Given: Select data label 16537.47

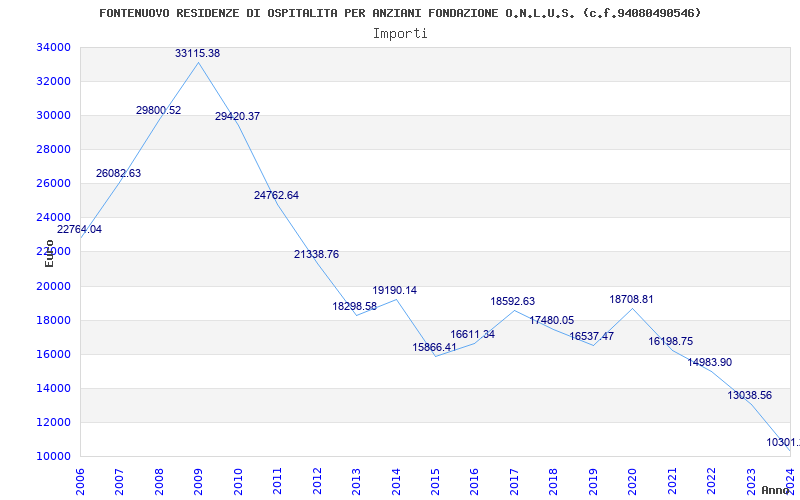Looking at the screenshot, I should 591,336.
